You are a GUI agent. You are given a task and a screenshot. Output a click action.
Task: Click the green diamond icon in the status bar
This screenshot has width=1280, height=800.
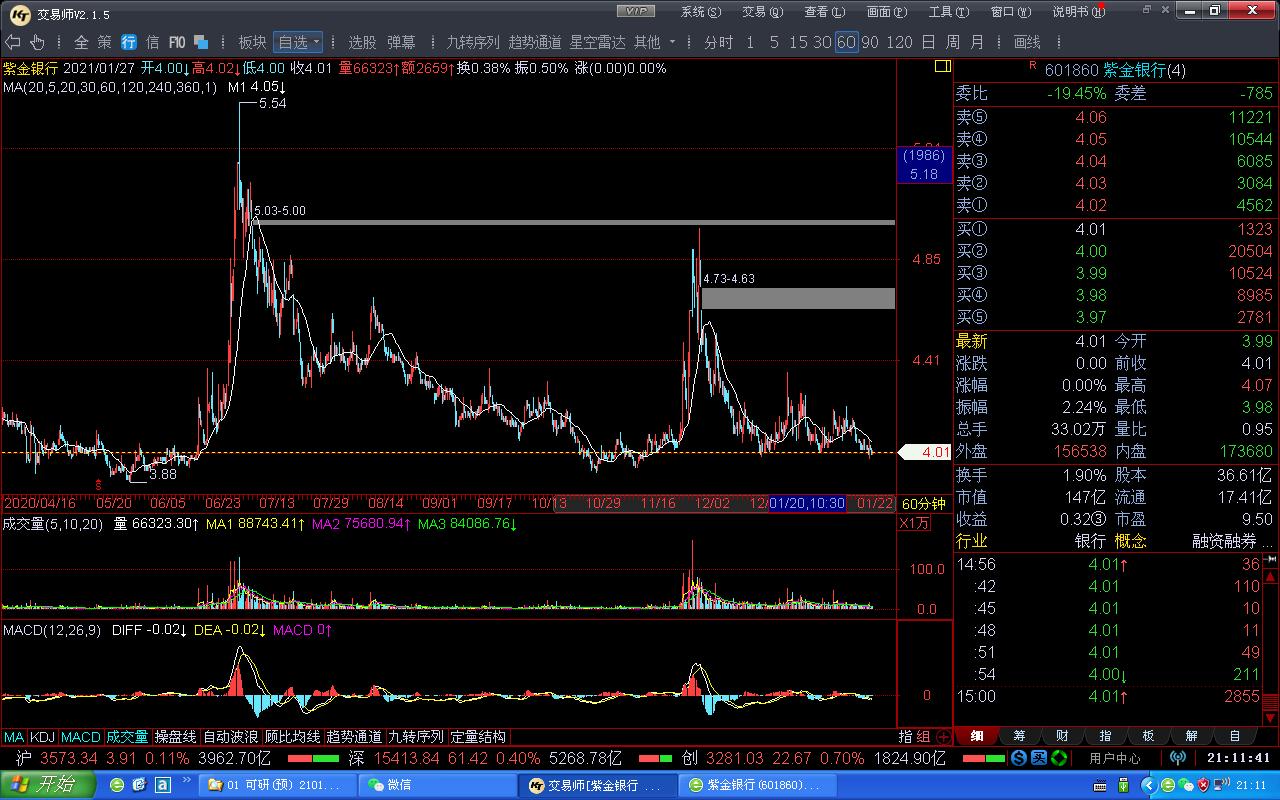(x=1059, y=758)
